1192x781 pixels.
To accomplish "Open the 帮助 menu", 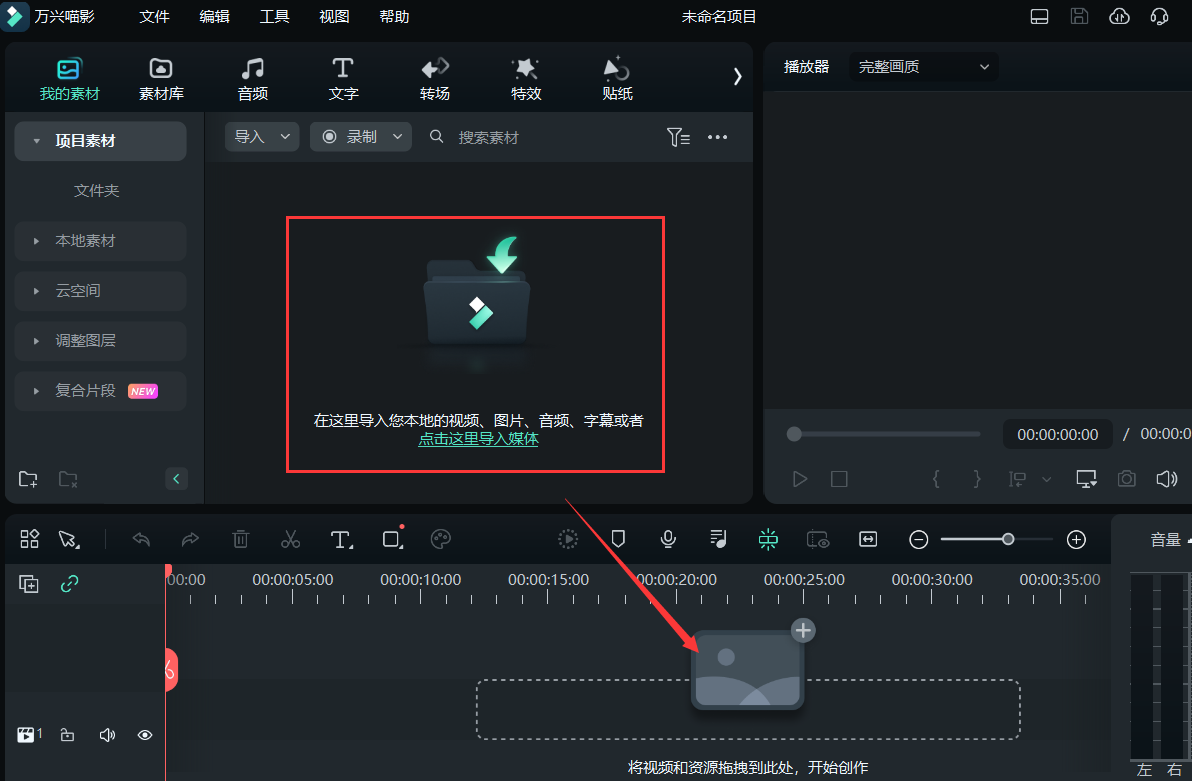I will tap(394, 16).
